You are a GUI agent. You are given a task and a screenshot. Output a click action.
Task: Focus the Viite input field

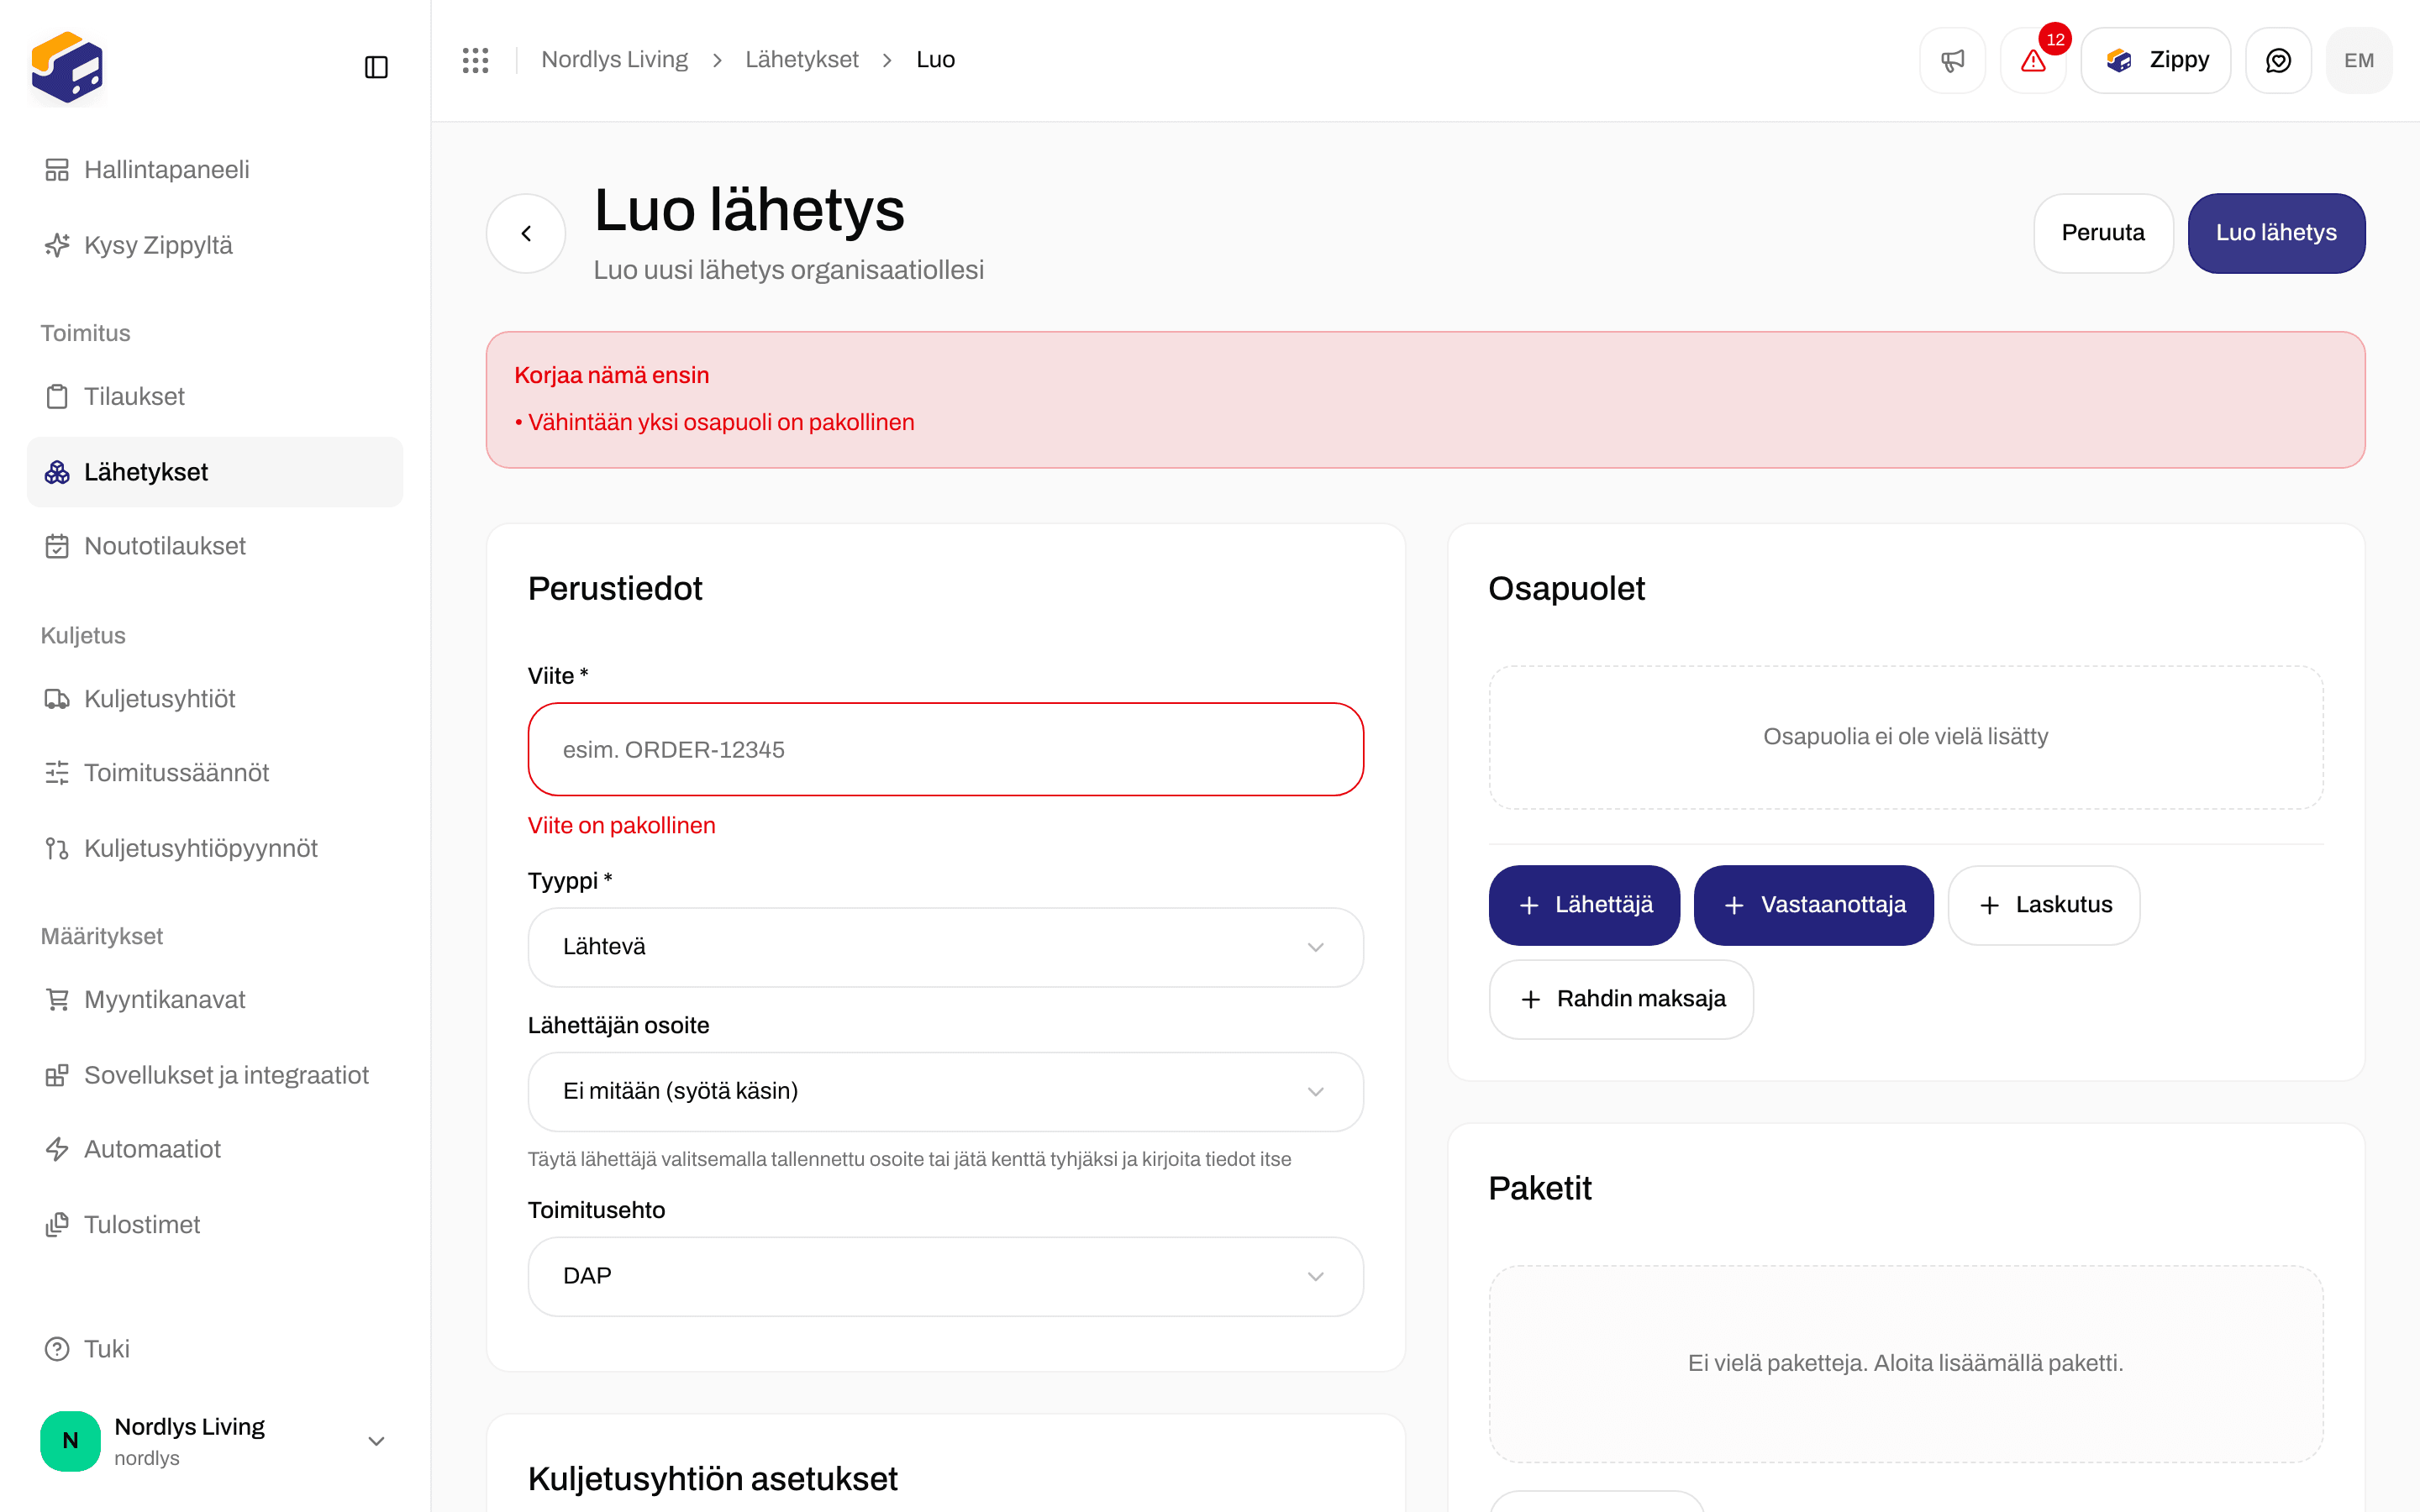(x=945, y=749)
